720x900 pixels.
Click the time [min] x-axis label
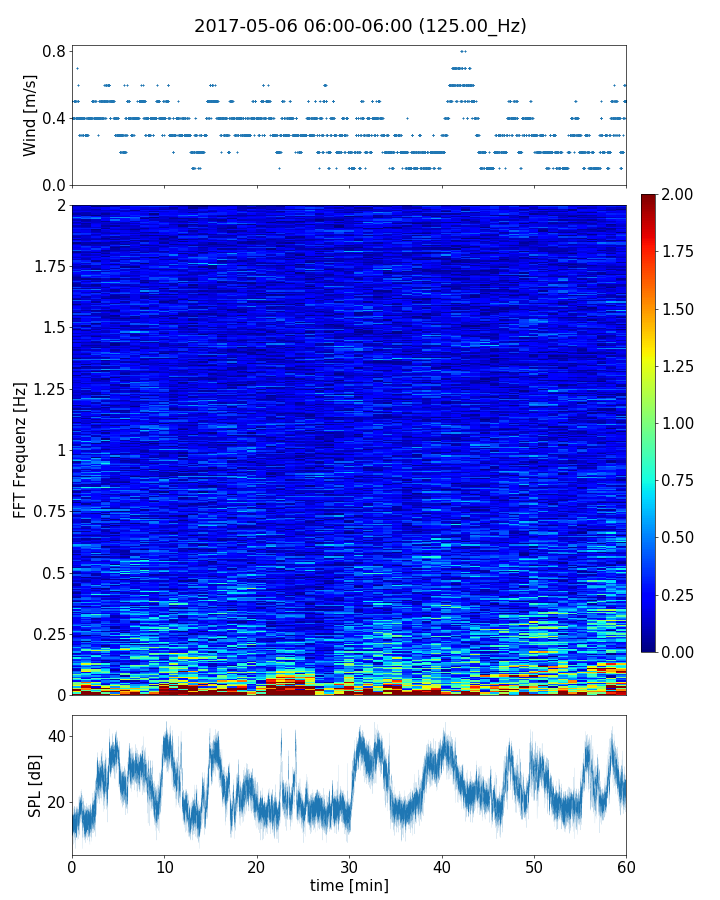[x=349, y=885]
